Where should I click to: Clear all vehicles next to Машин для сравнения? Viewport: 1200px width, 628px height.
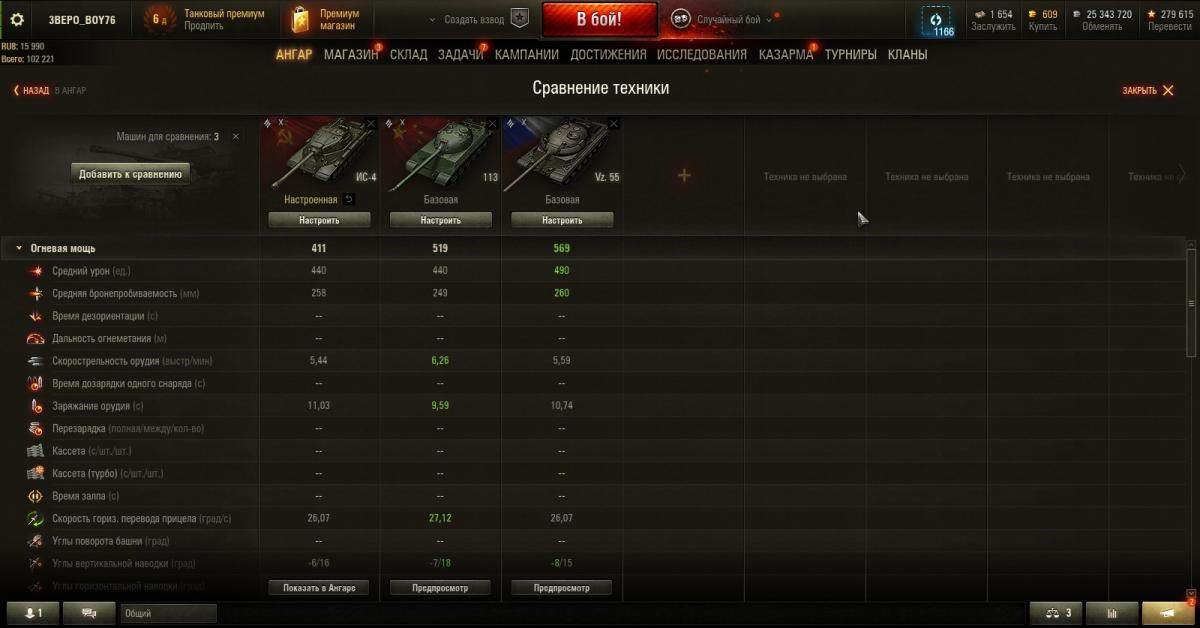point(236,136)
